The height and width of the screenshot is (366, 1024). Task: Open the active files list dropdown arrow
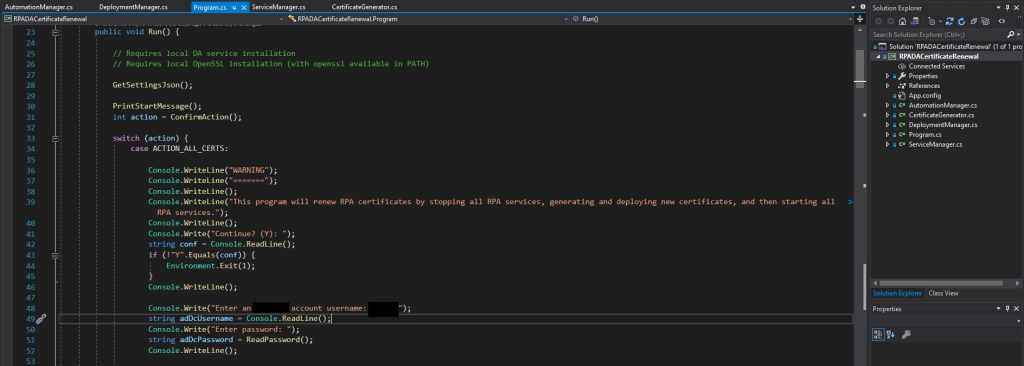point(853,7)
